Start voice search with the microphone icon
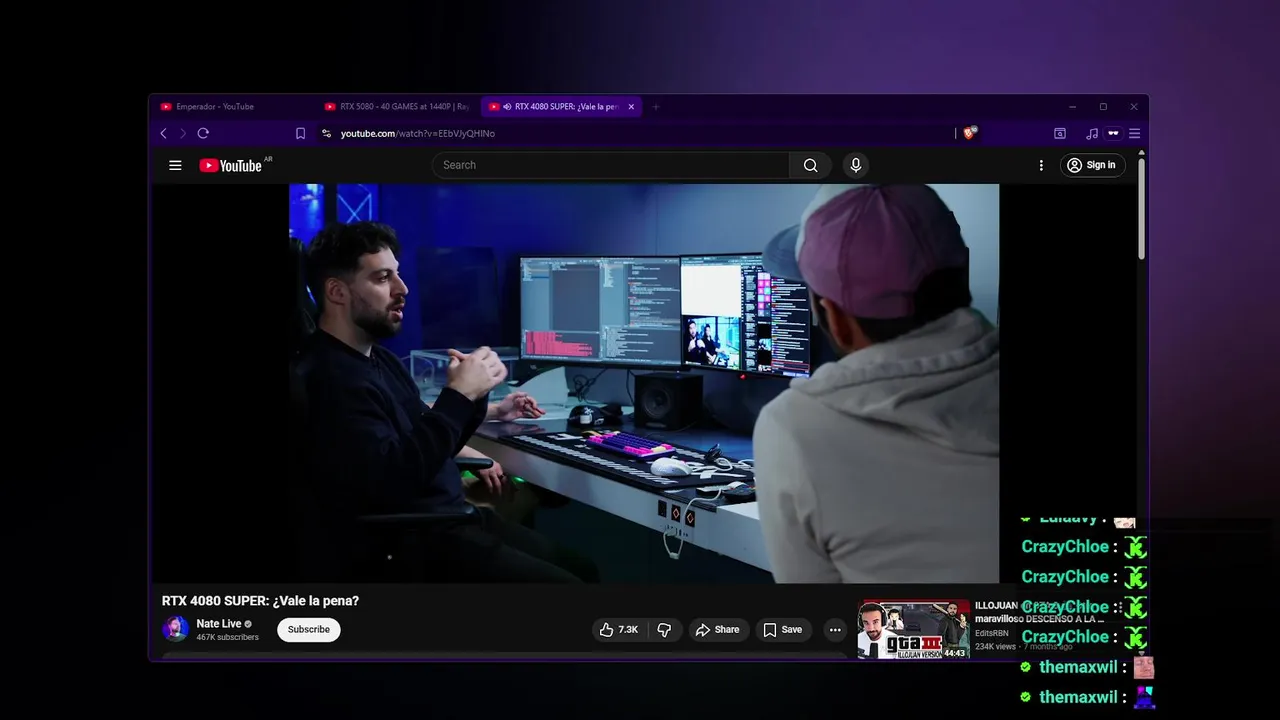1280x720 pixels. (x=855, y=165)
